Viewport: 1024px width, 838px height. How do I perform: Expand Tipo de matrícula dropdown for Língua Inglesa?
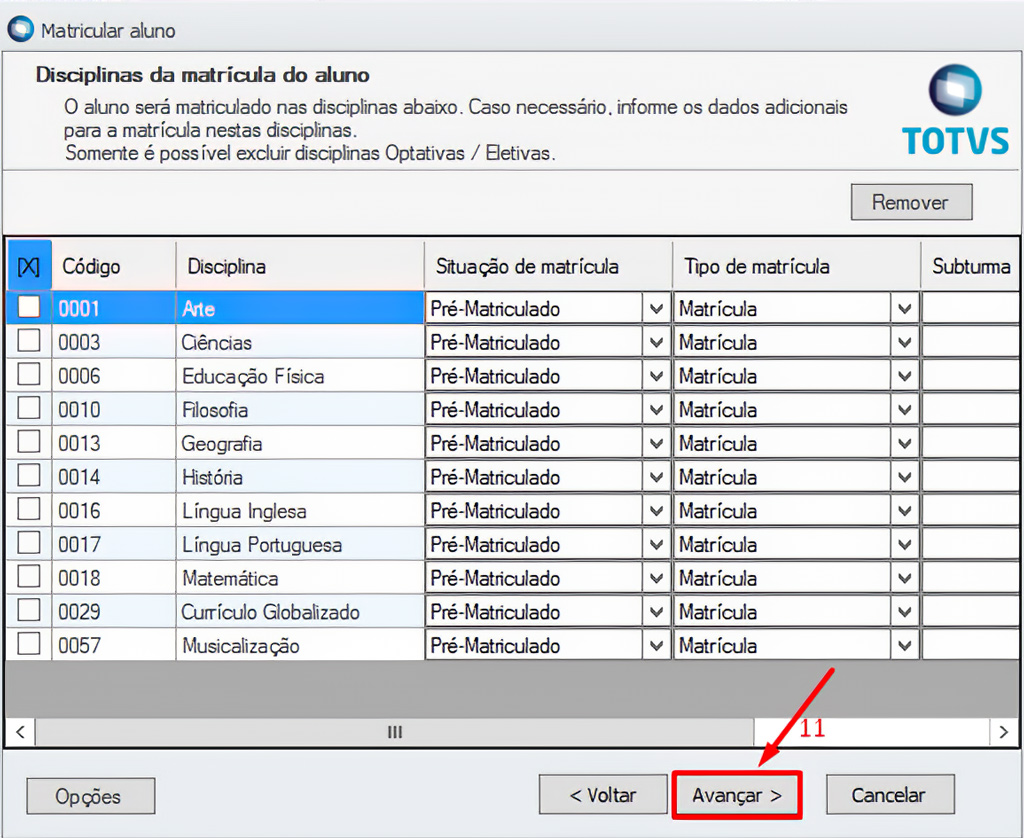click(x=905, y=511)
